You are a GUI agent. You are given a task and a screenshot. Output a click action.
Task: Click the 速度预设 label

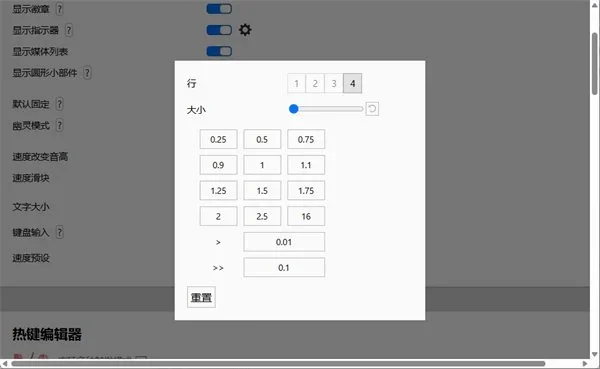[x=31, y=258]
